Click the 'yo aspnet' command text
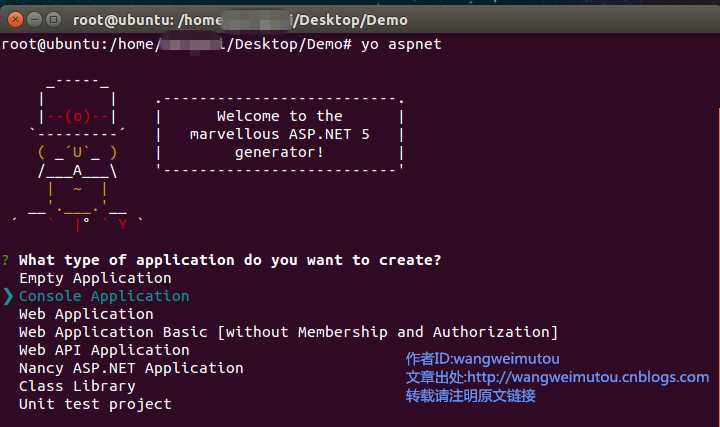This screenshot has width=720, height=427. point(401,45)
